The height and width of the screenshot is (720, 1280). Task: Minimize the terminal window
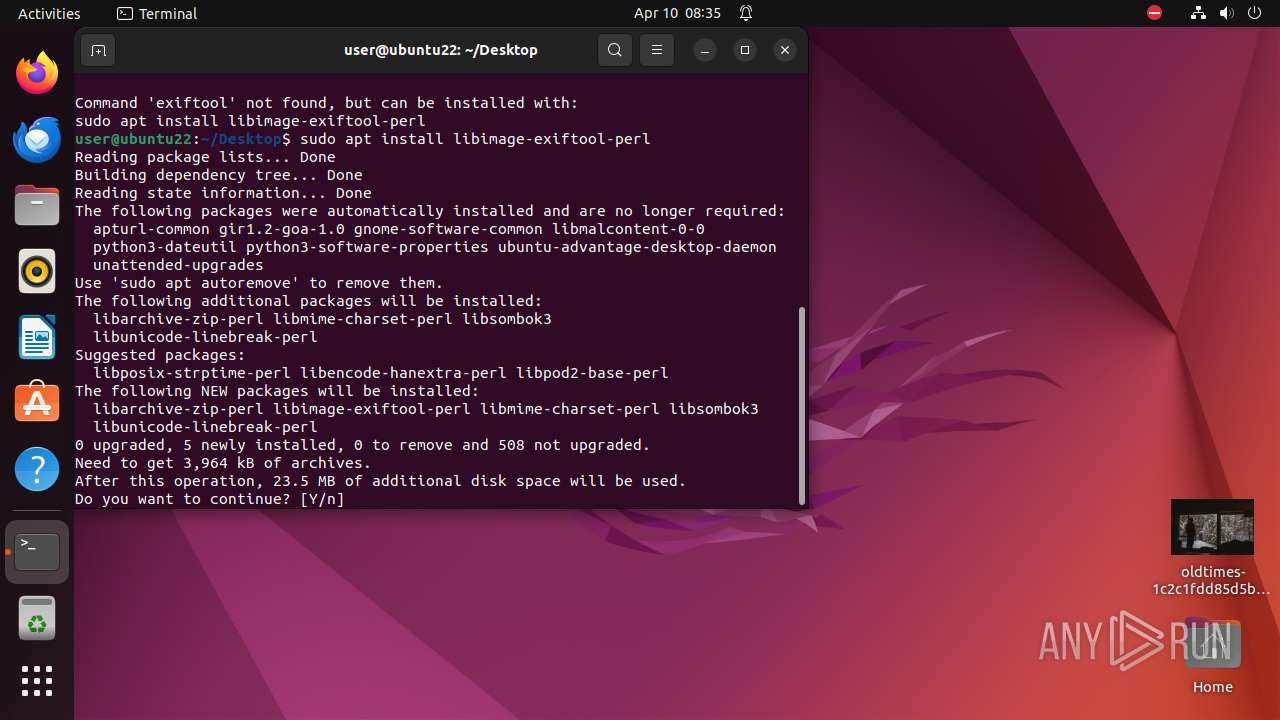705,50
